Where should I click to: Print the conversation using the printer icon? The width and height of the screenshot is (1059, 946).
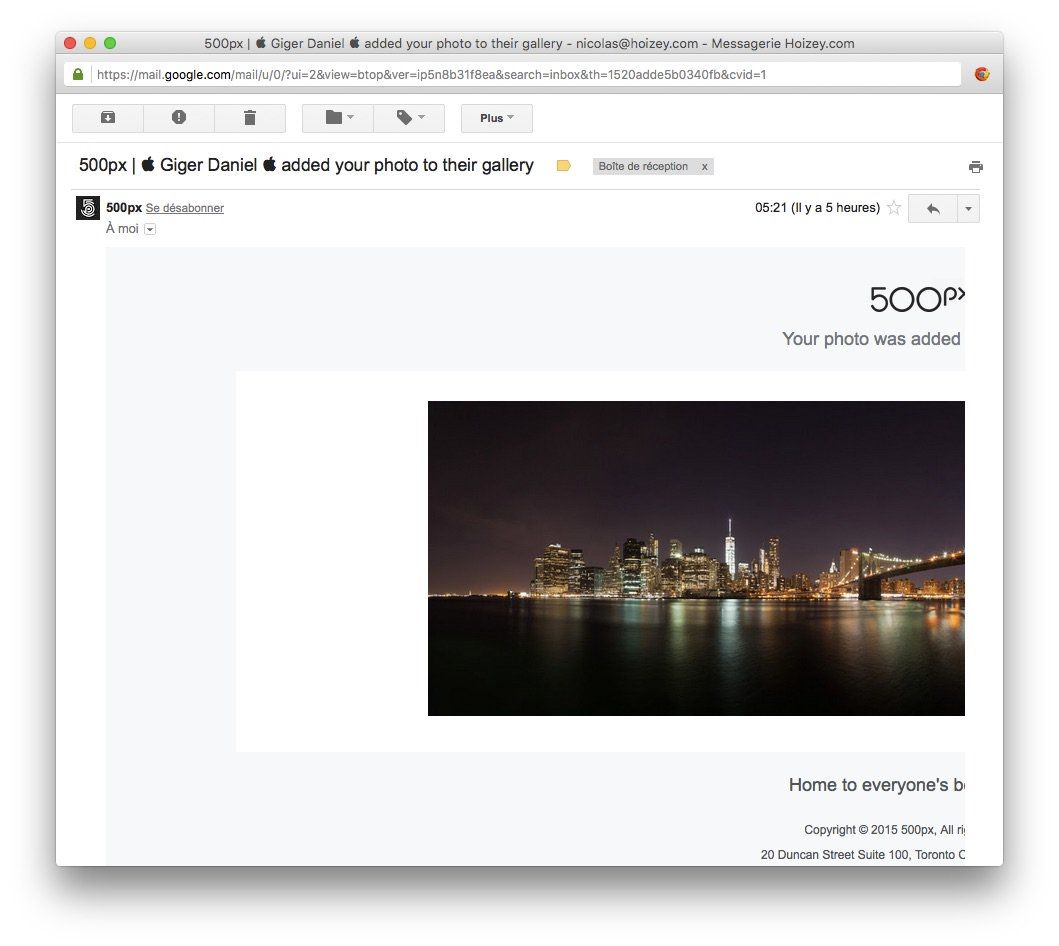pyautogui.click(x=975, y=167)
